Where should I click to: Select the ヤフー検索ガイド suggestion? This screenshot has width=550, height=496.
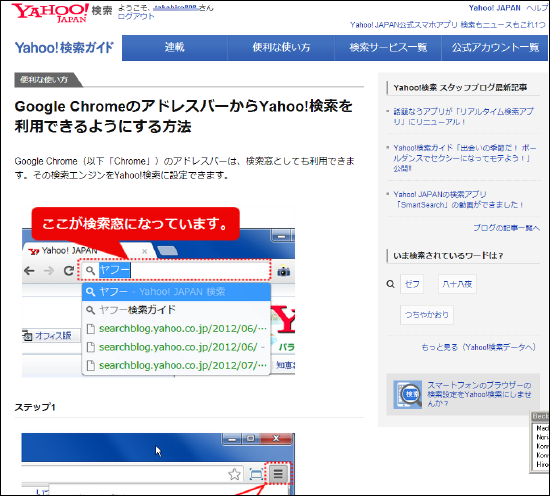coord(176,310)
